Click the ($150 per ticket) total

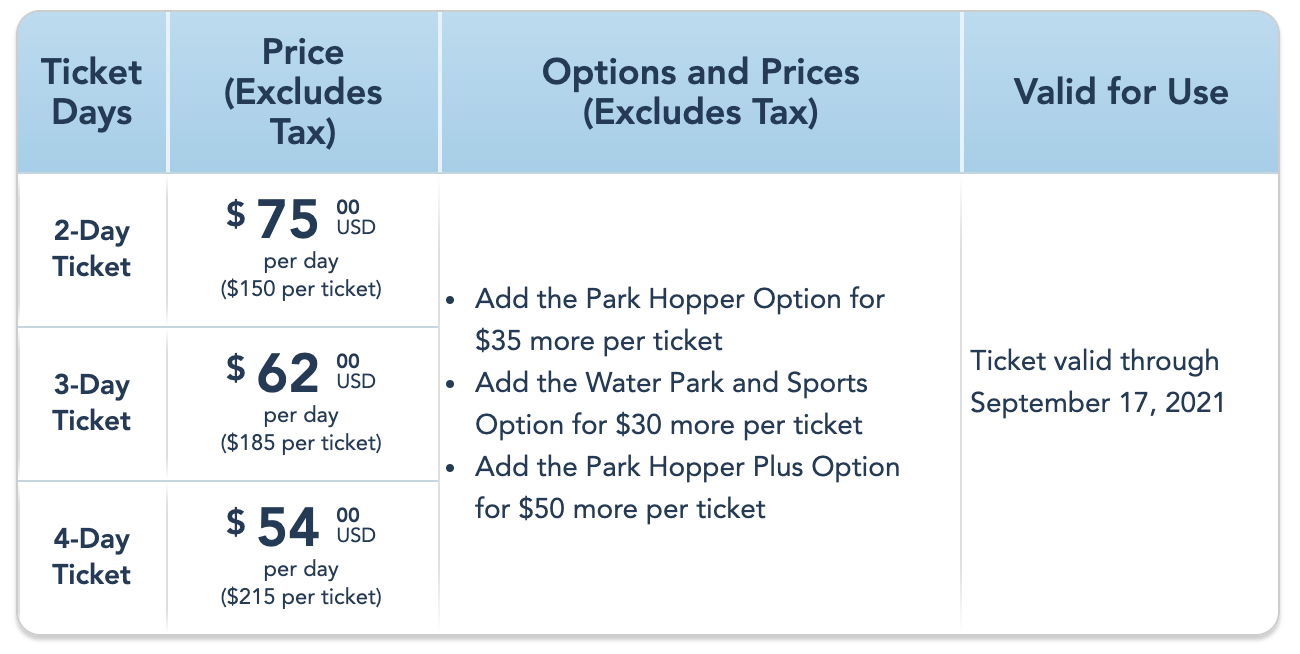[x=301, y=290]
